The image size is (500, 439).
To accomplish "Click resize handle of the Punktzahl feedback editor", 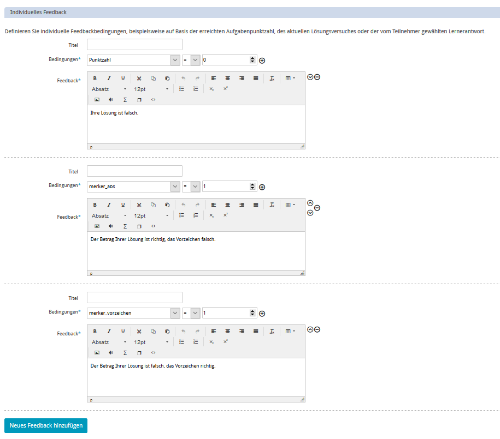I will [302, 146].
